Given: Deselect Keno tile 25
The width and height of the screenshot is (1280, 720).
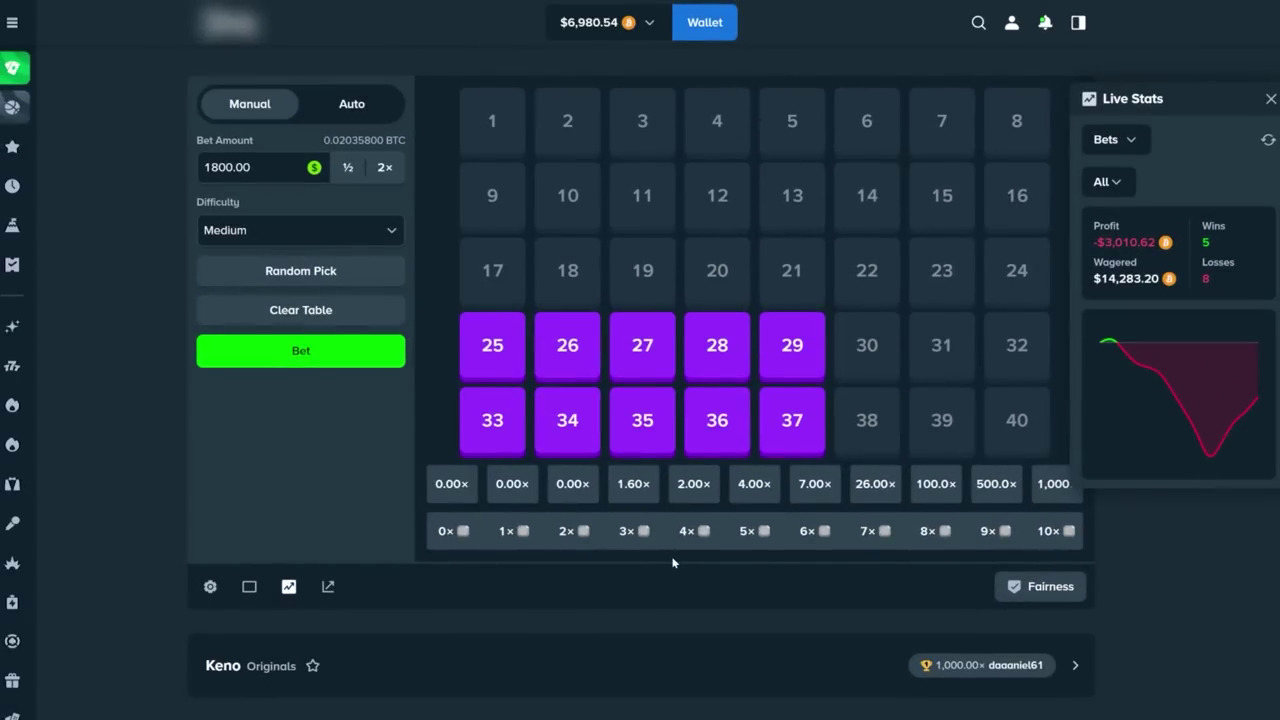Looking at the screenshot, I should tap(492, 346).
